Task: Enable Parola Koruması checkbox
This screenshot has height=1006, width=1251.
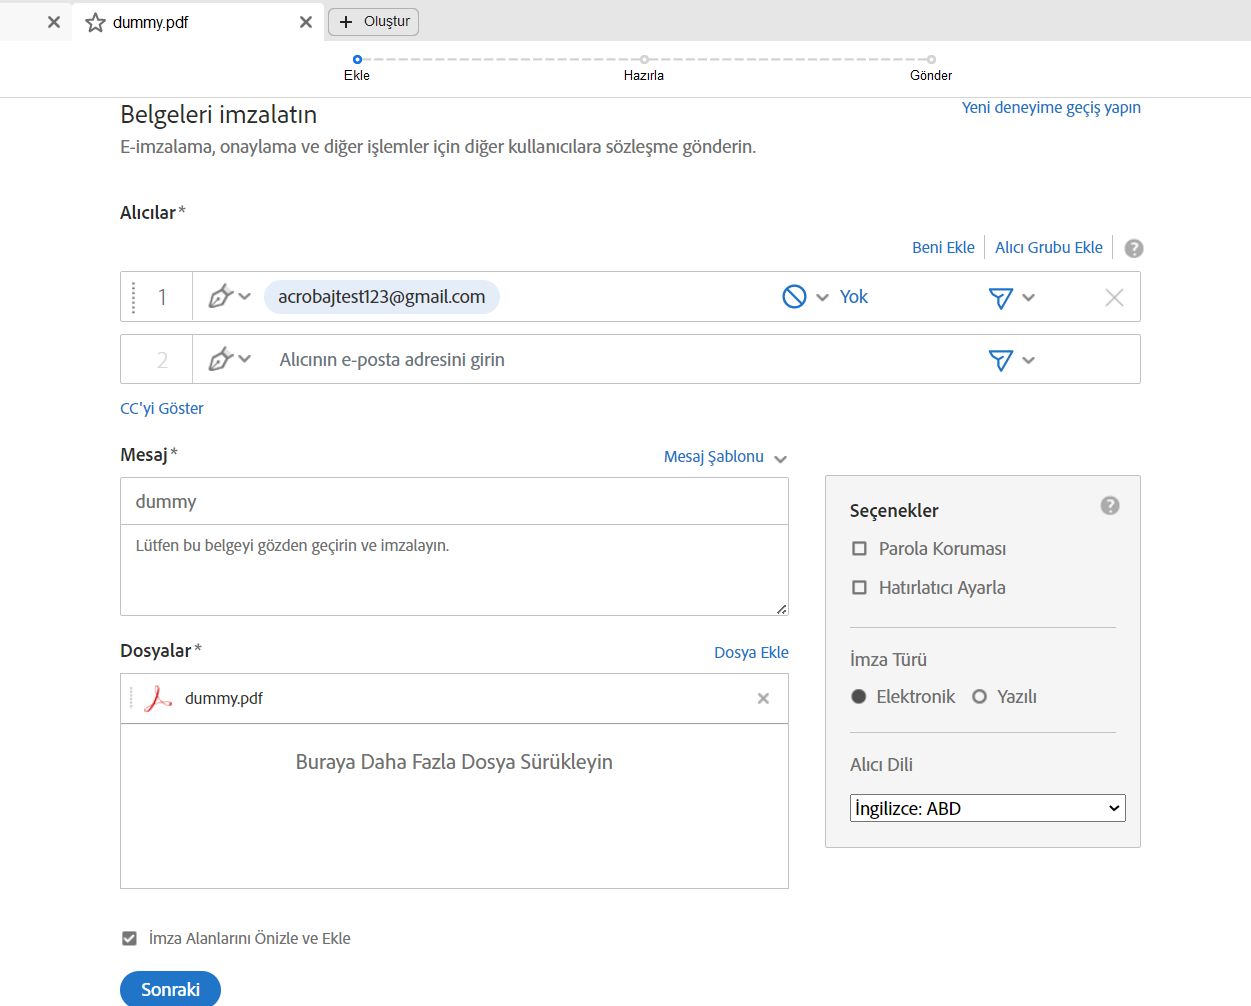Action: click(859, 549)
